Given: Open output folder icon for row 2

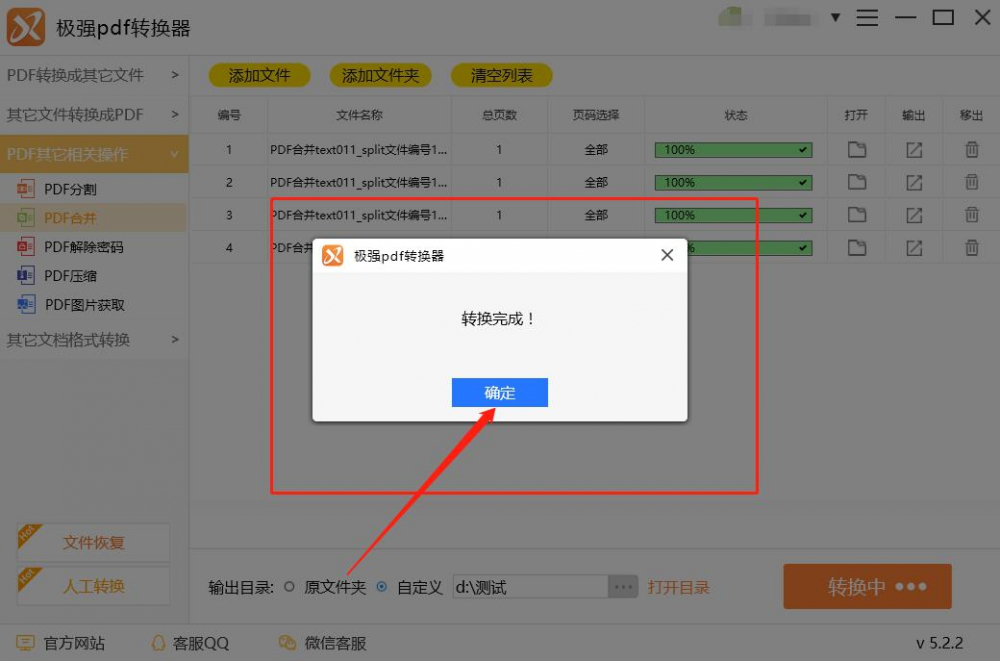Looking at the screenshot, I should pos(914,182).
